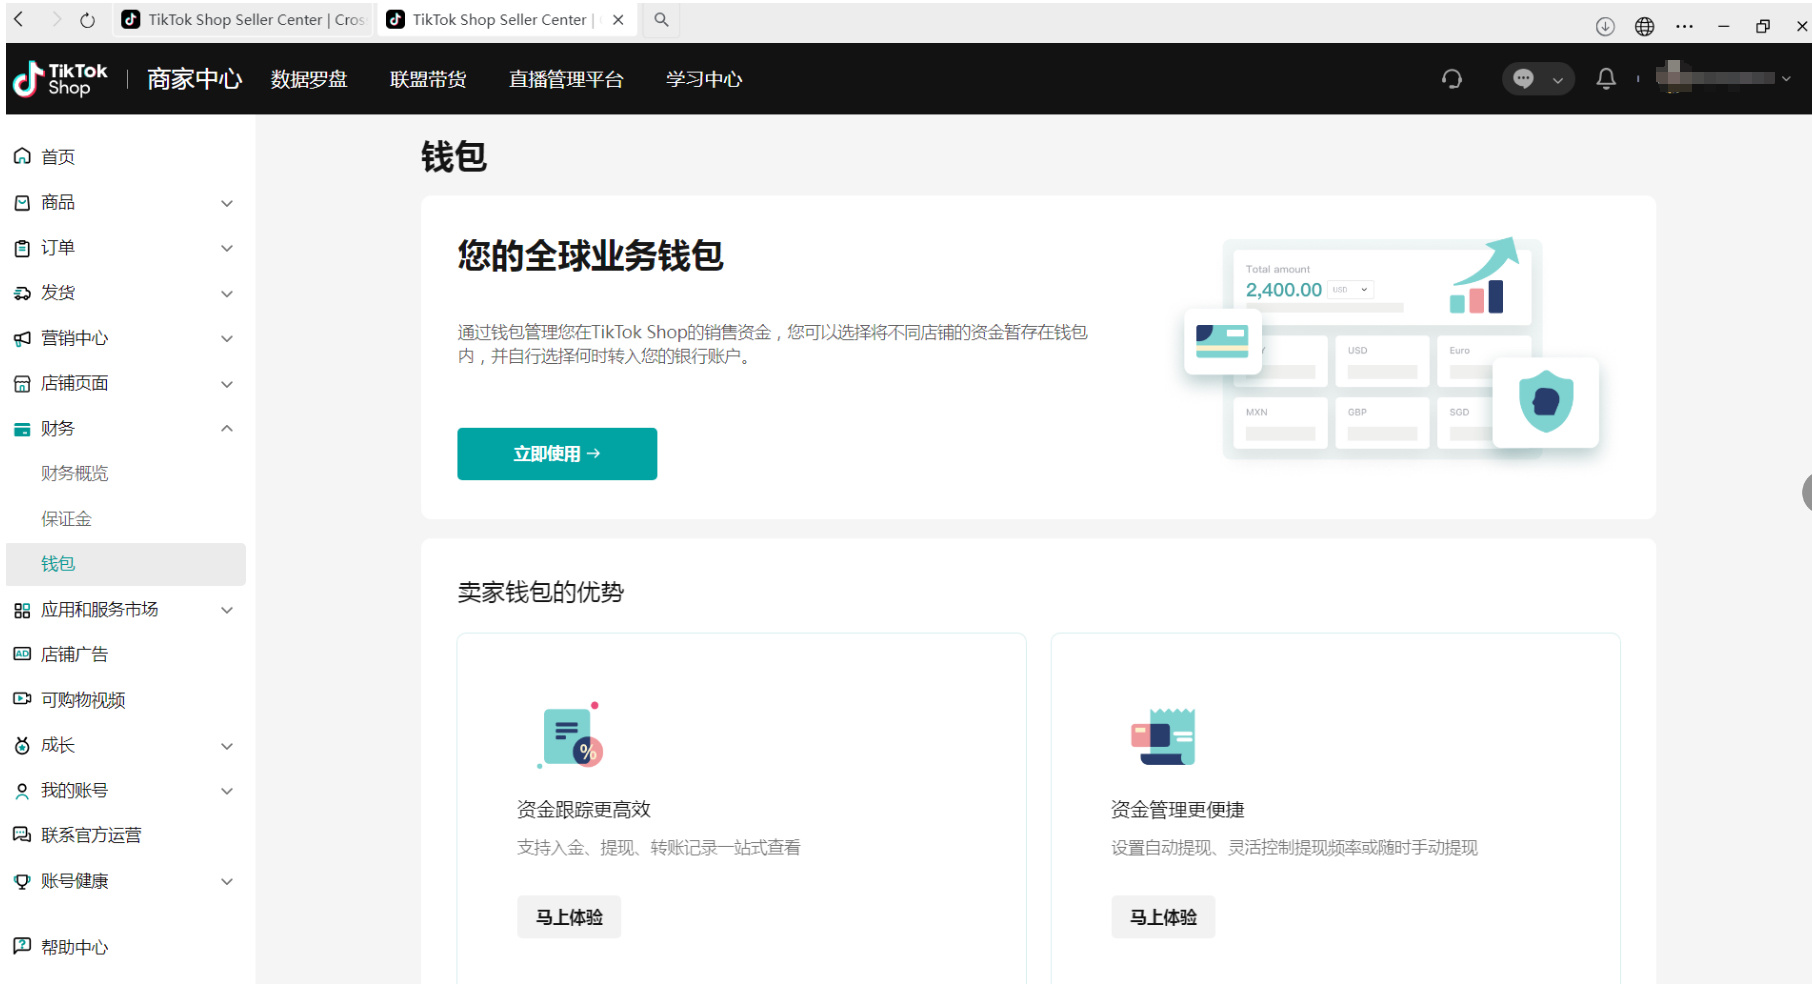
Task: Click the 帮助中心 question icon
Action: 22,946
